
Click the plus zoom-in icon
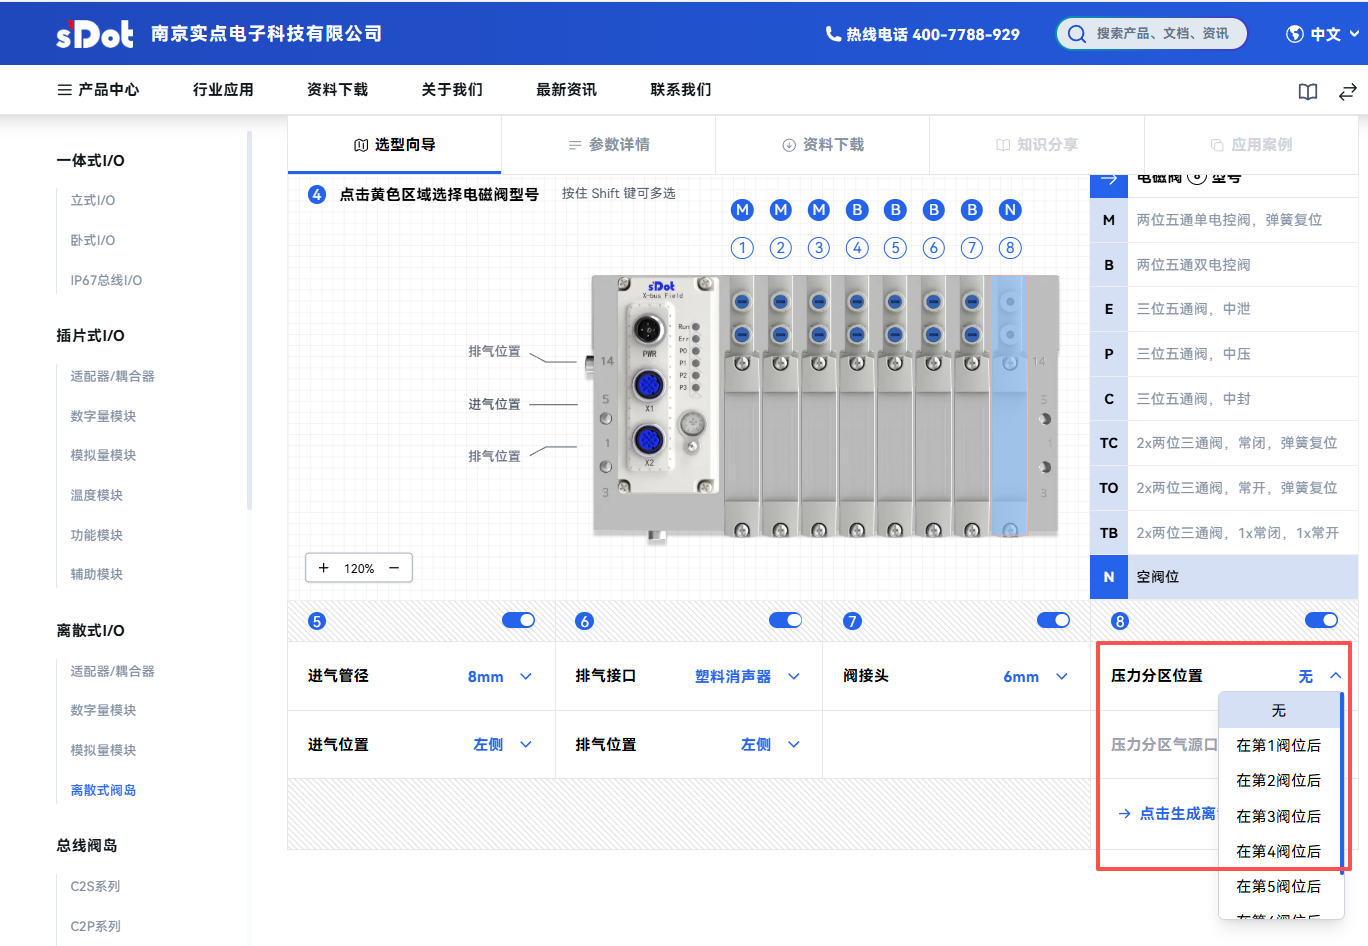point(323,568)
